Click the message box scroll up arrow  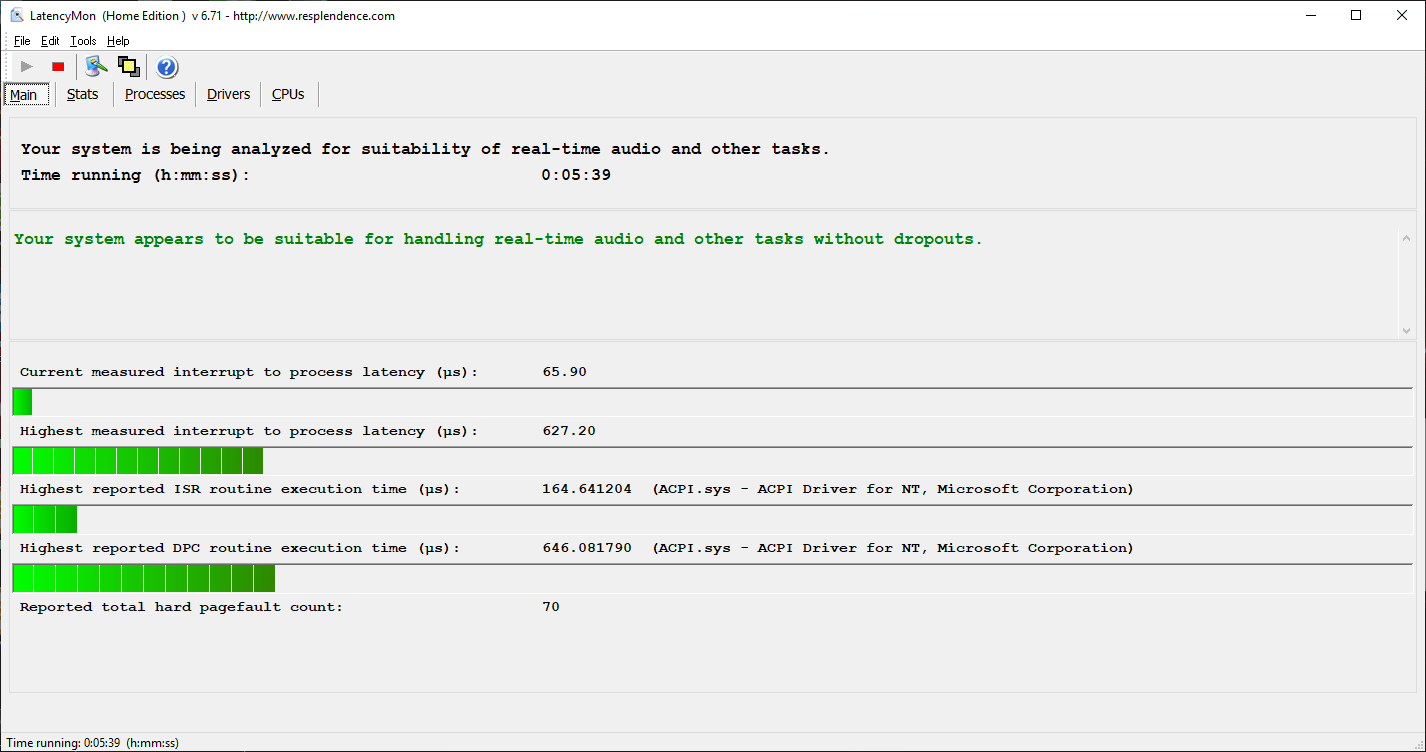click(1406, 239)
